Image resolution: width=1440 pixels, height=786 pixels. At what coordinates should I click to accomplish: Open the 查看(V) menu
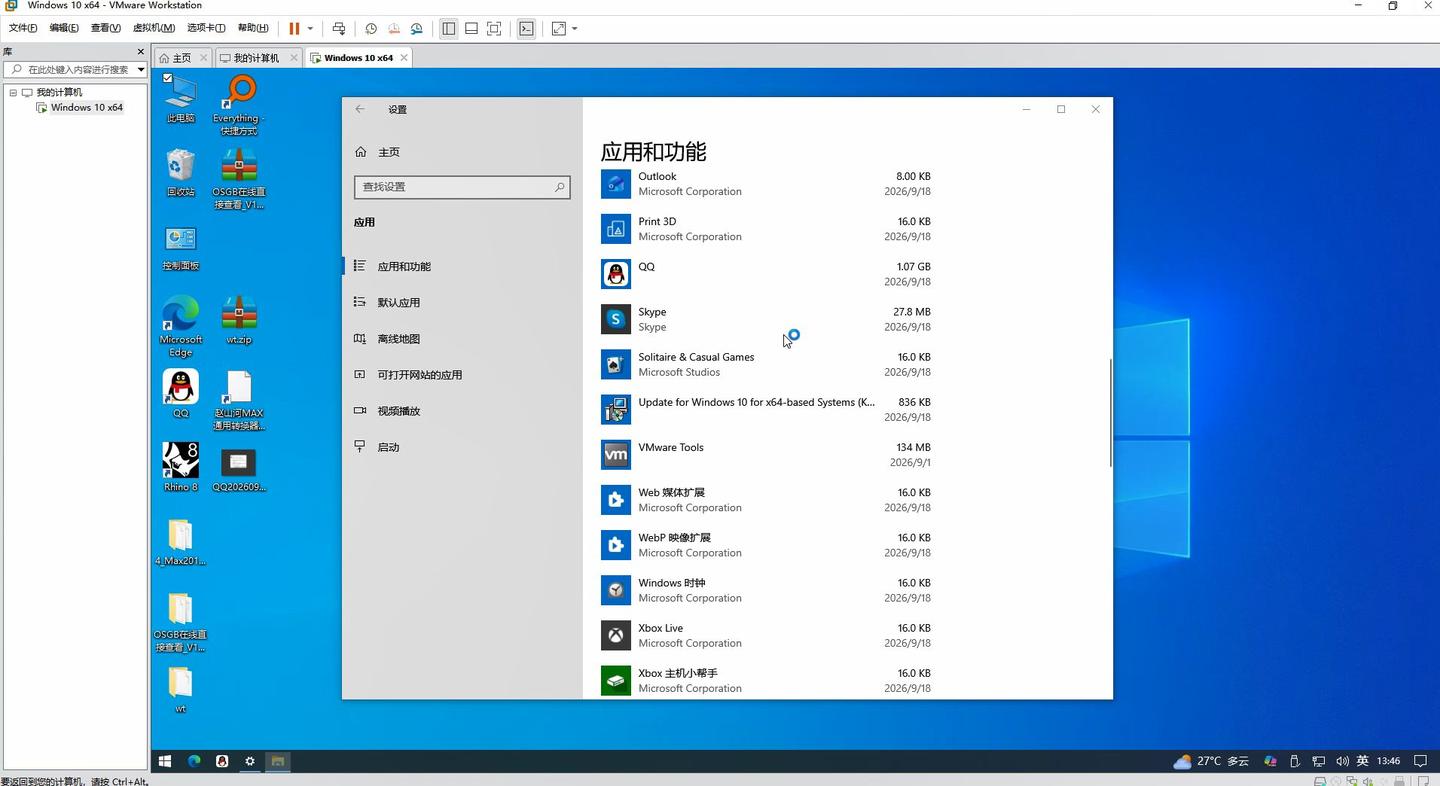point(106,28)
